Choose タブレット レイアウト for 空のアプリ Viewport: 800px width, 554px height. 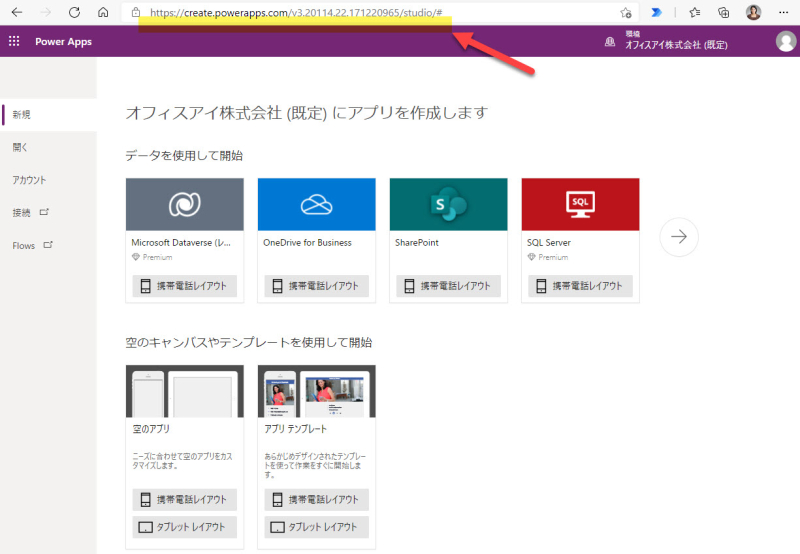[x=185, y=527]
